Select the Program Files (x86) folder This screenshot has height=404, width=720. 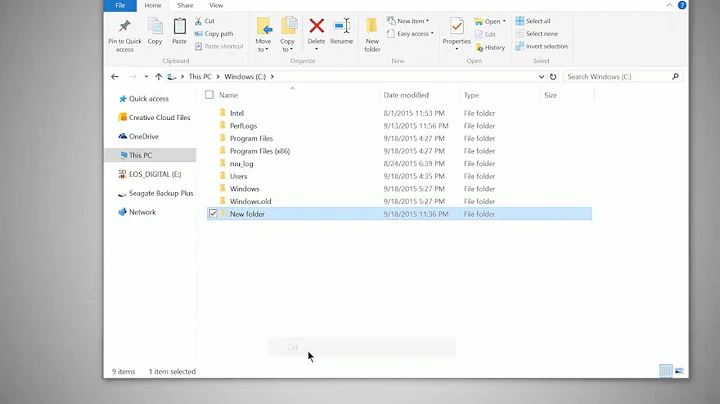260,151
